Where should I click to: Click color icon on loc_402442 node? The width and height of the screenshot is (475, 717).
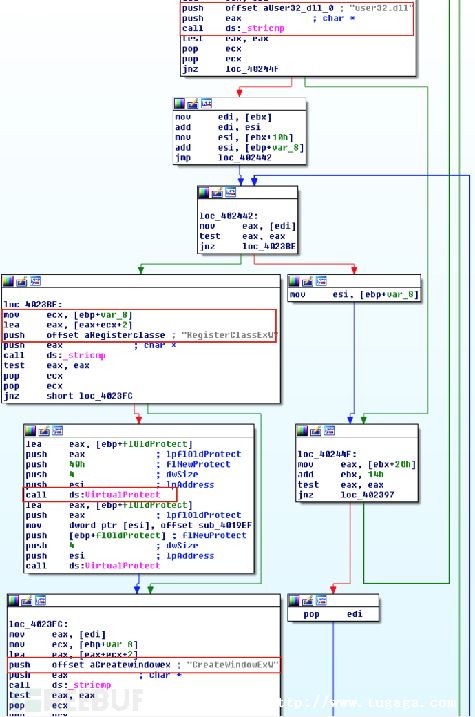click(204, 193)
